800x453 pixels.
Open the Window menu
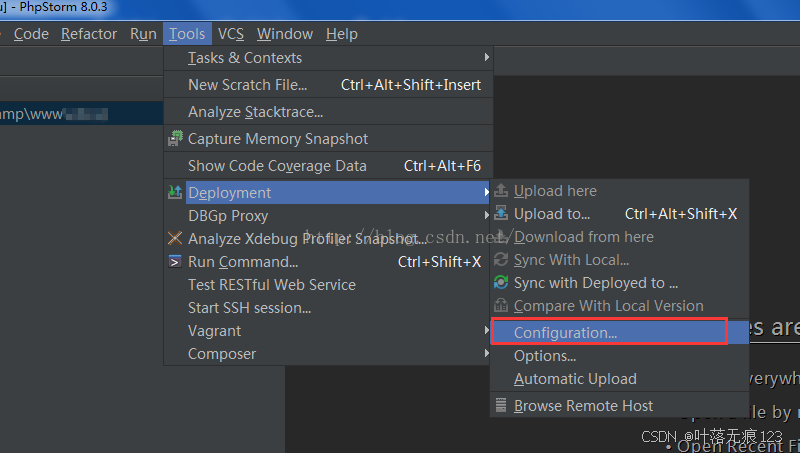coord(285,34)
